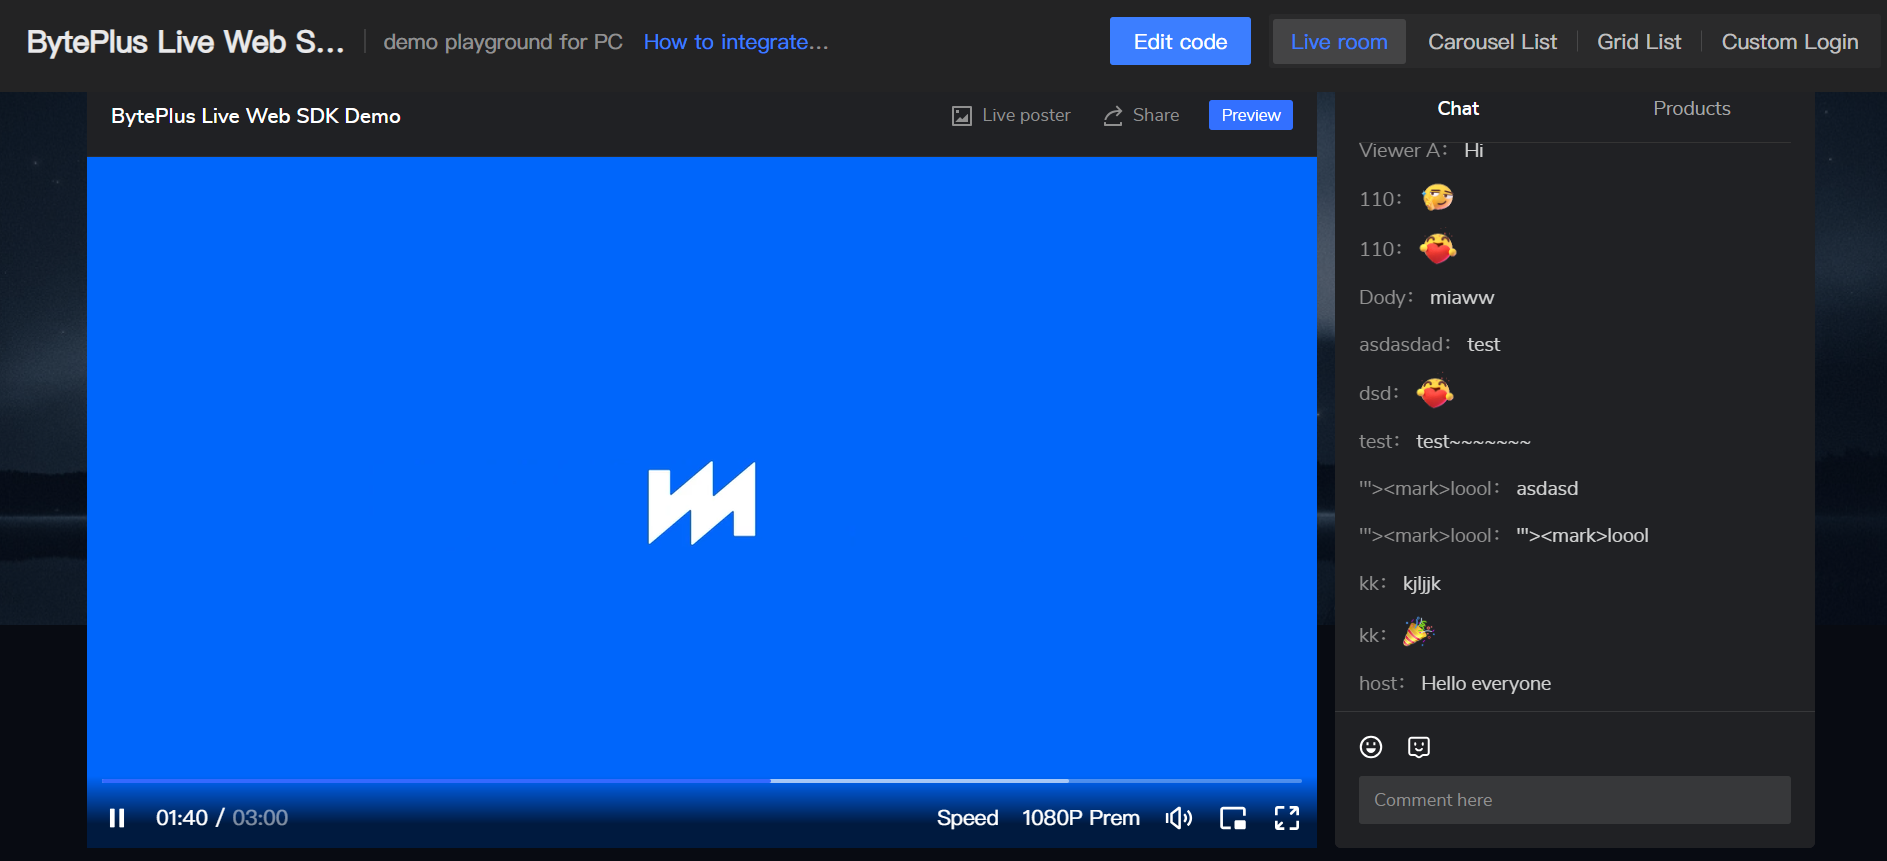Image resolution: width=1887 pixels, height=861 pixels.
Task: Enter fullscreen video mode
Action: [1287, 818]
